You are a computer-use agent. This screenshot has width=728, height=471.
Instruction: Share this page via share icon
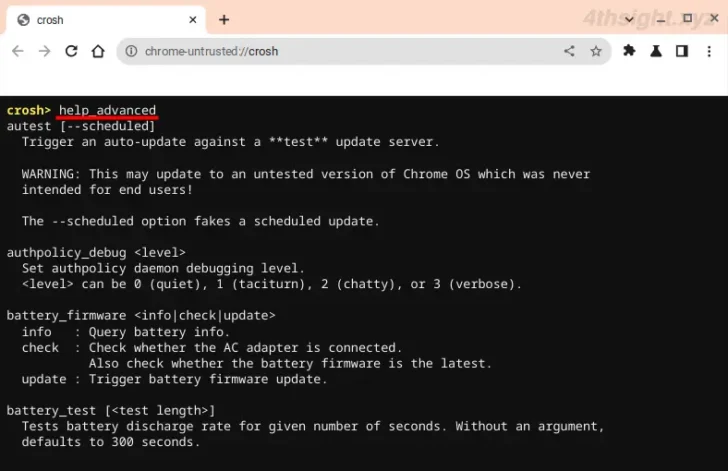(x=569, y=51)
